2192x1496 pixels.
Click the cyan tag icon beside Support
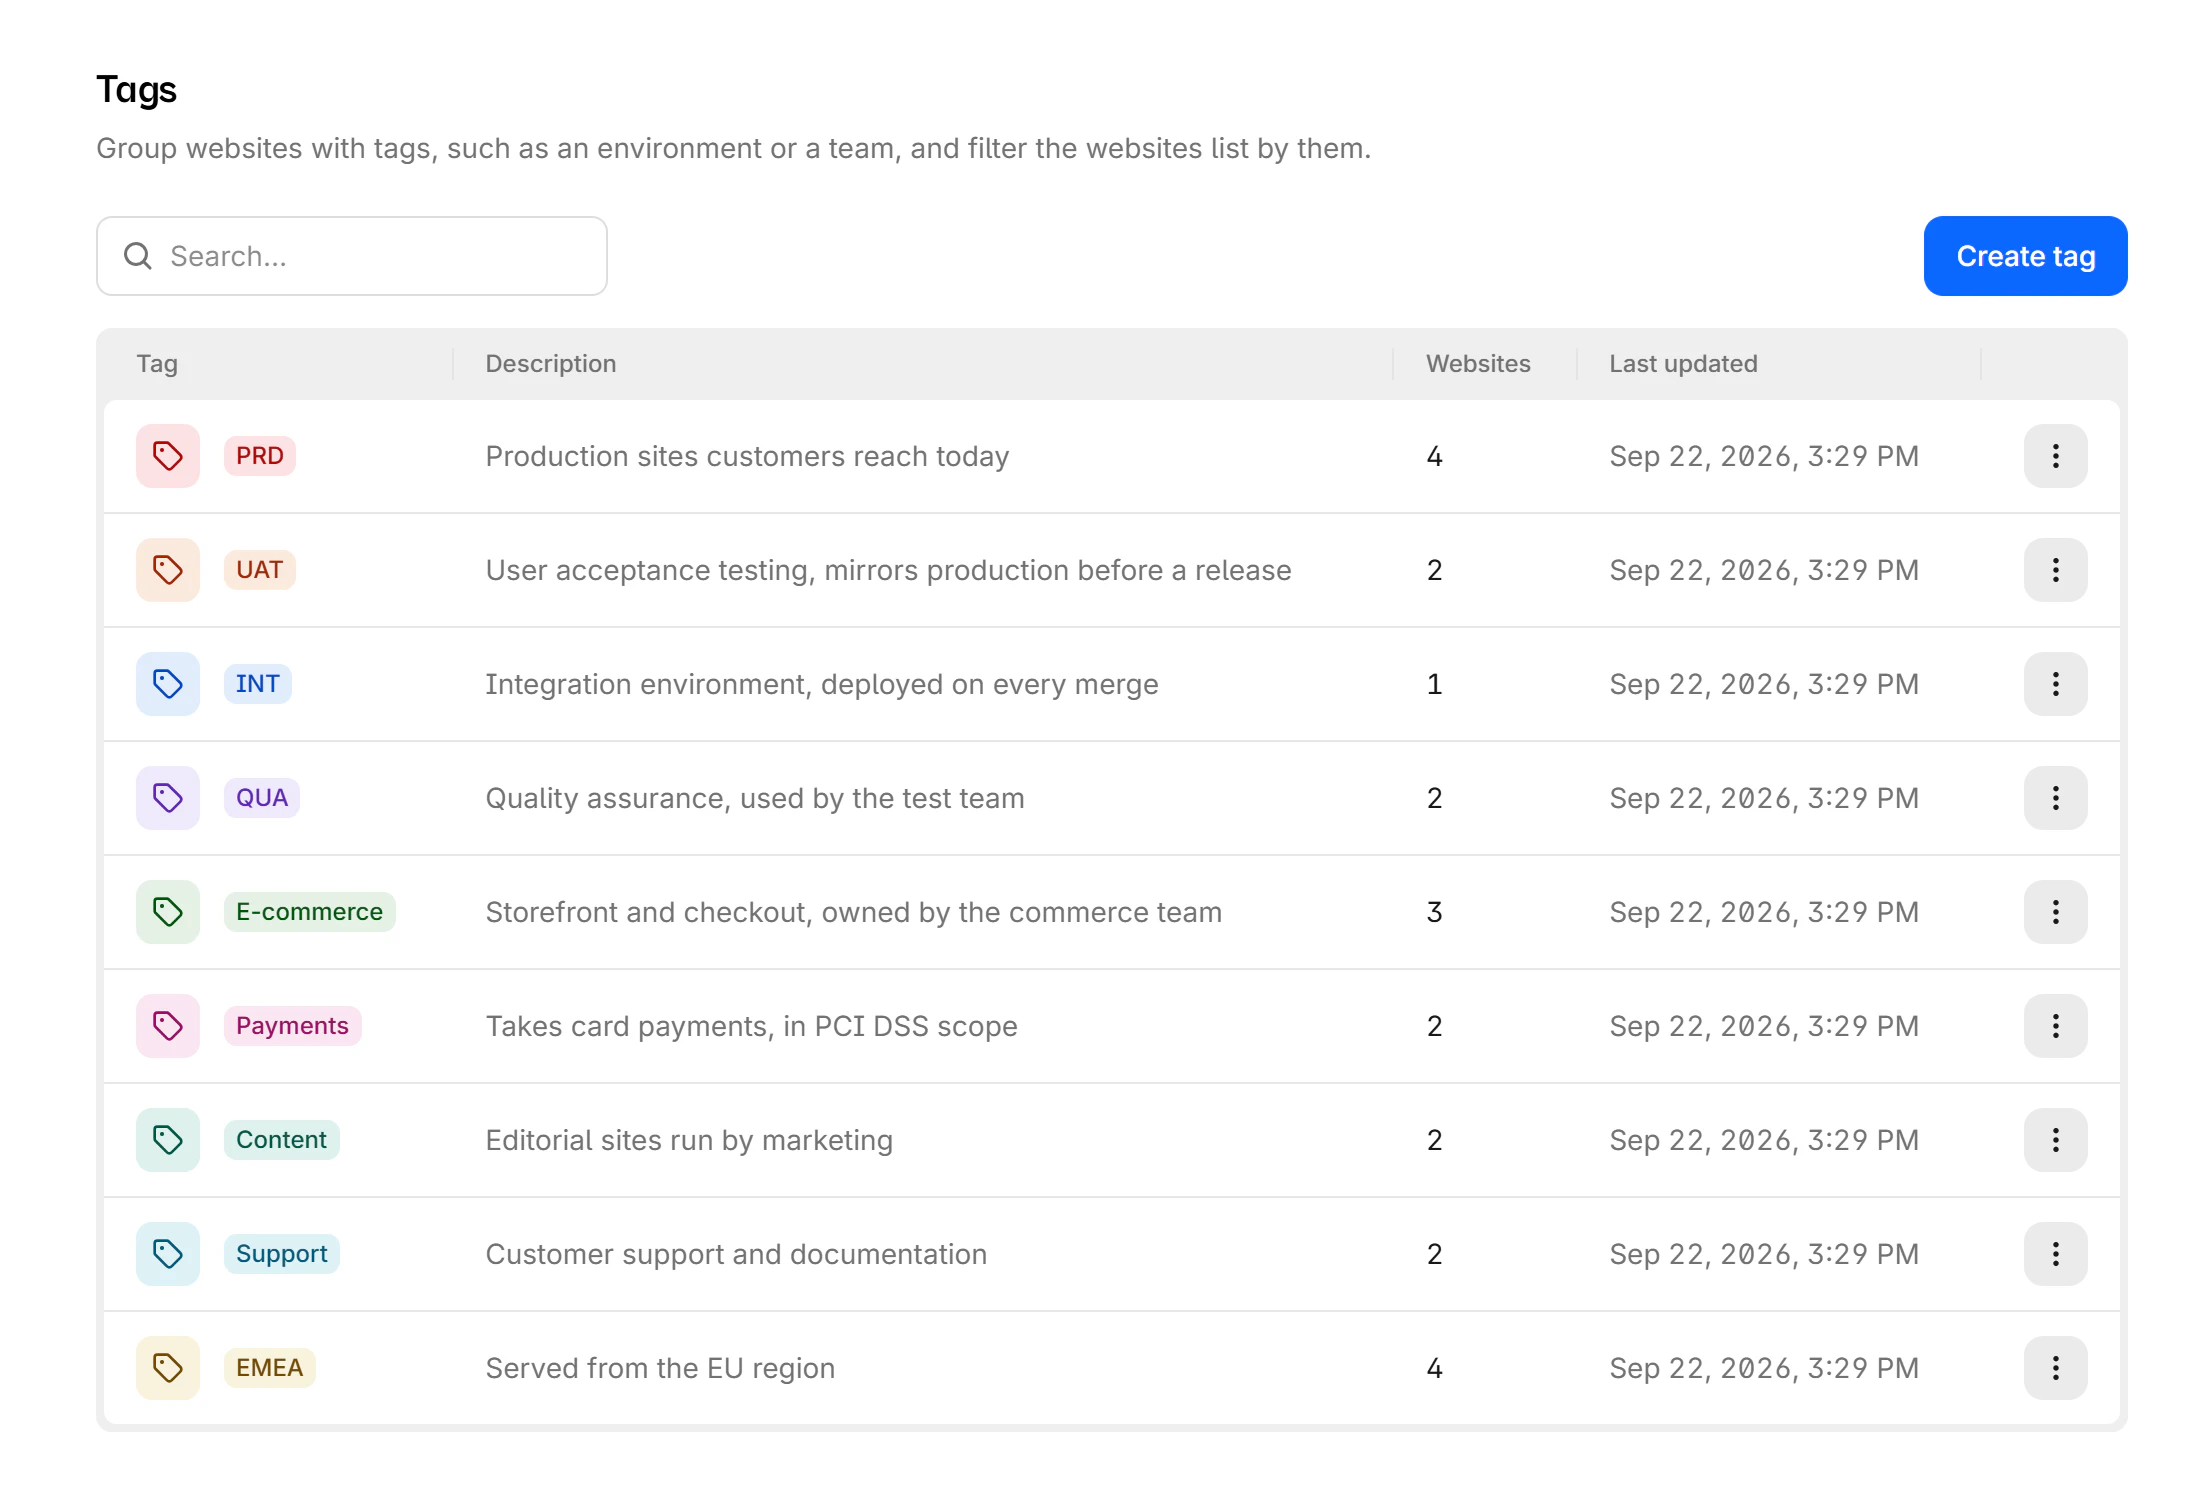[168, 1254]
